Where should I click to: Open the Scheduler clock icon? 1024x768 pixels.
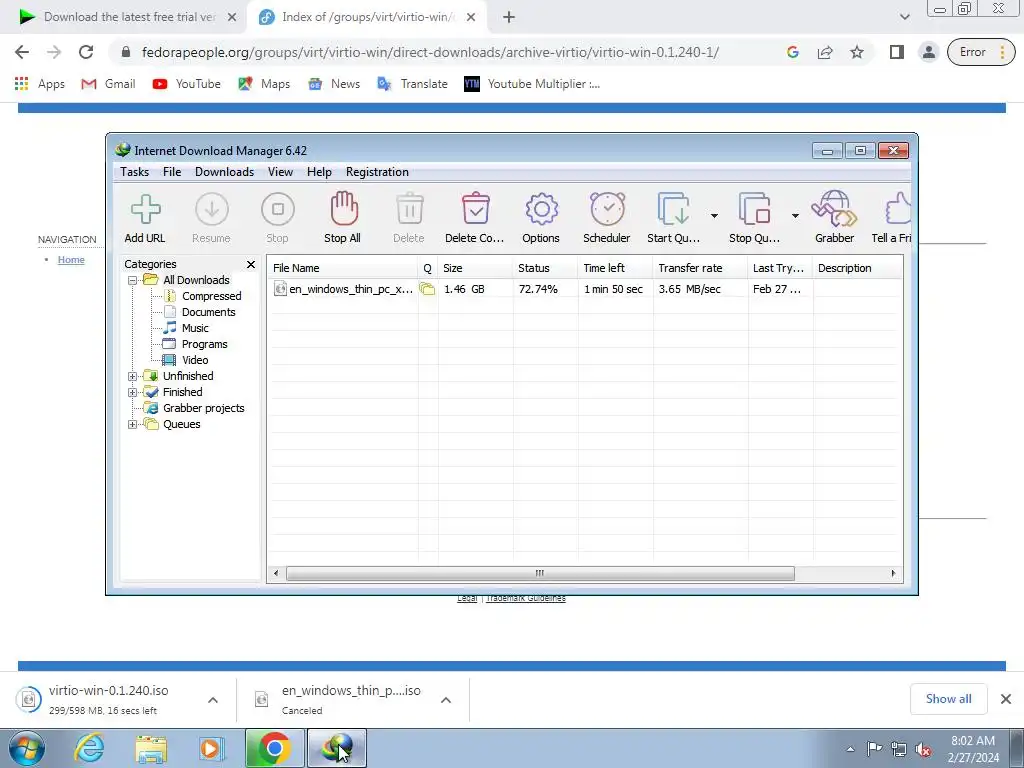click(607, 210)
